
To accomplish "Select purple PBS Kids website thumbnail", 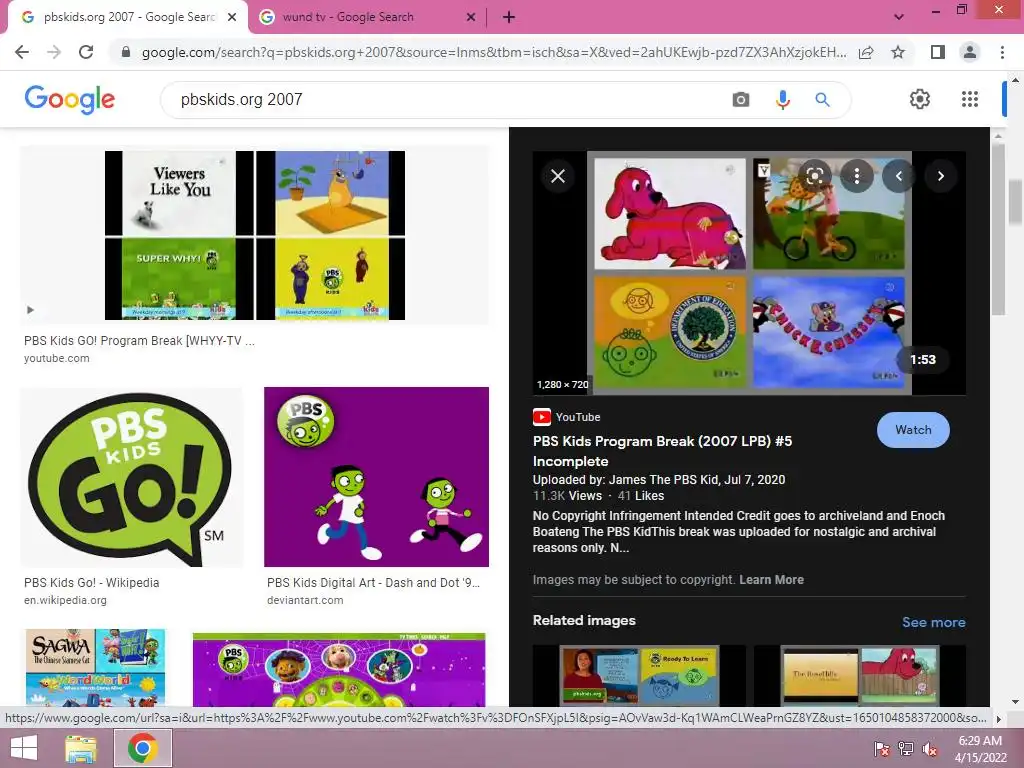I will click(x=339, y=669).
